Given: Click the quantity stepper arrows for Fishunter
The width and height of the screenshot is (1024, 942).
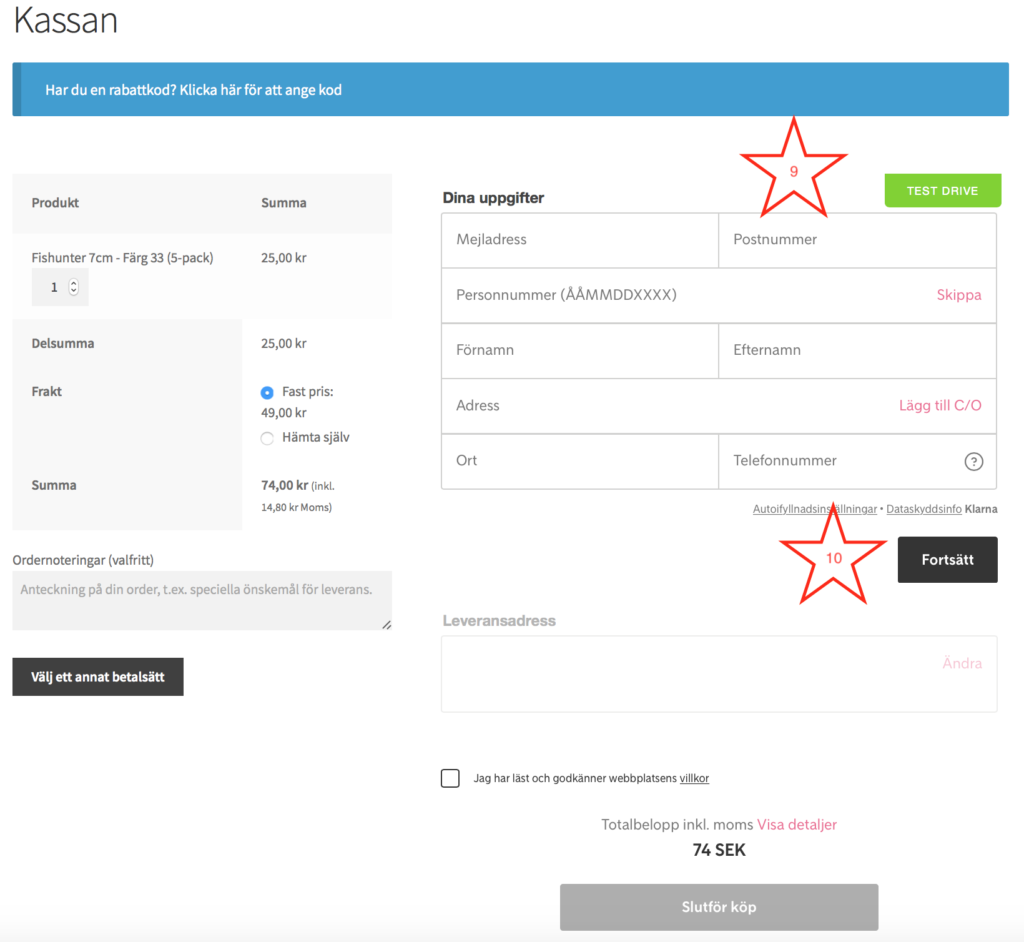Looking at the screenshot, I should (x=74, y=287).
